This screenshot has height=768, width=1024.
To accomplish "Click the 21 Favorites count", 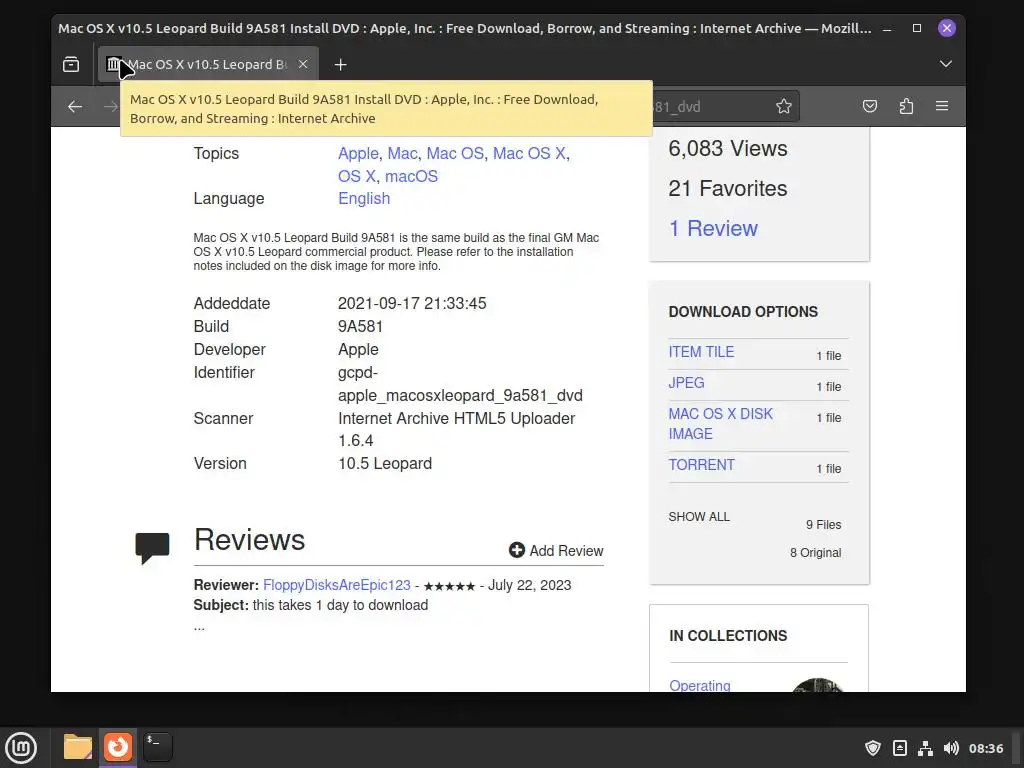I will [728, 189].
